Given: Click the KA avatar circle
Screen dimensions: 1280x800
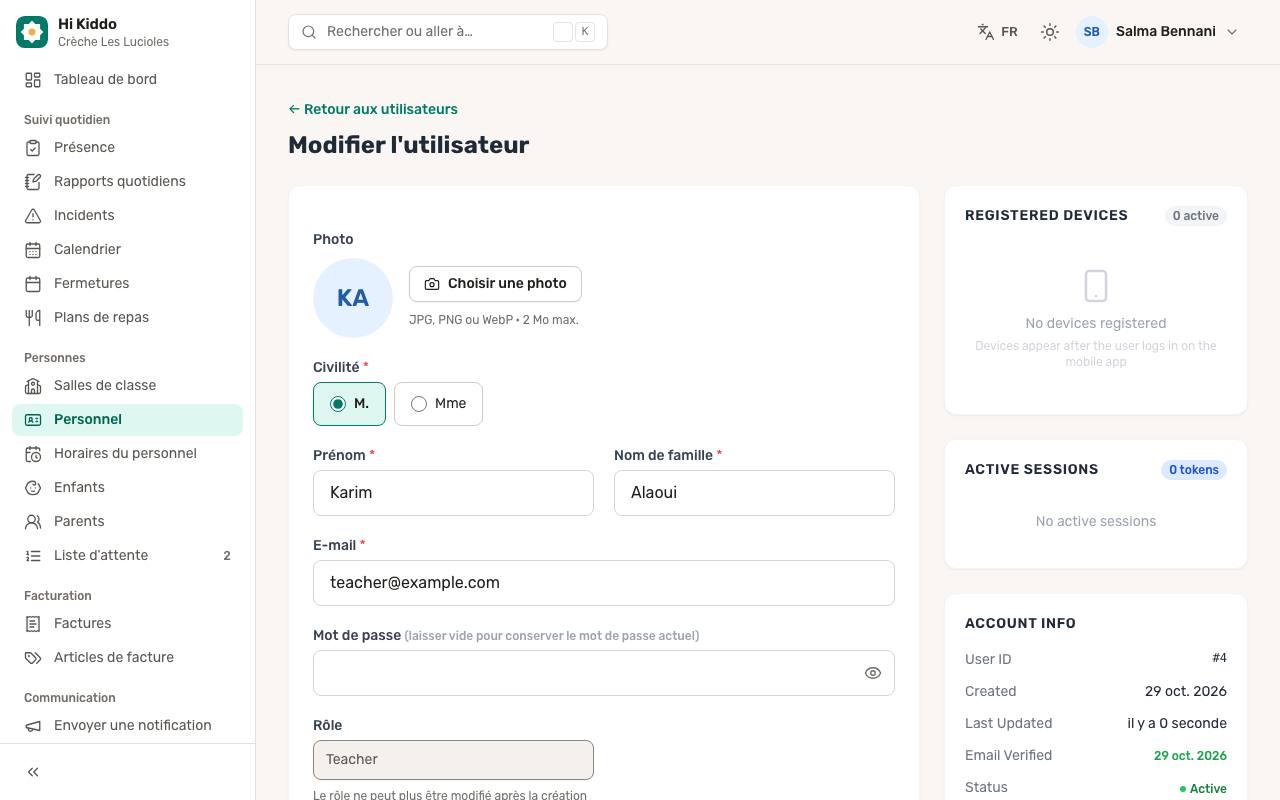Looking at the screenshot, I should tap(353, 298).
